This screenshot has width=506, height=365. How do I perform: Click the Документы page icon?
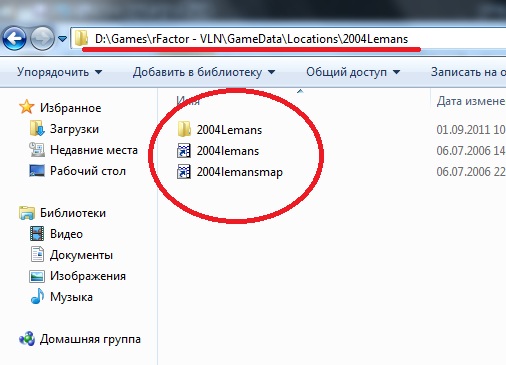coord(37,254)
